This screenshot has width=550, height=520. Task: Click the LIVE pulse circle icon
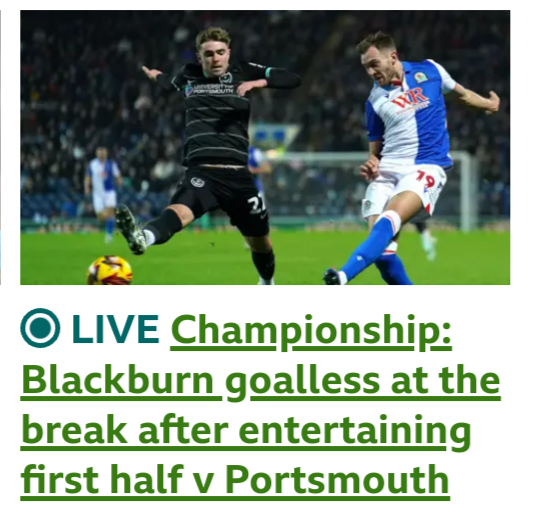click(40, 328)
